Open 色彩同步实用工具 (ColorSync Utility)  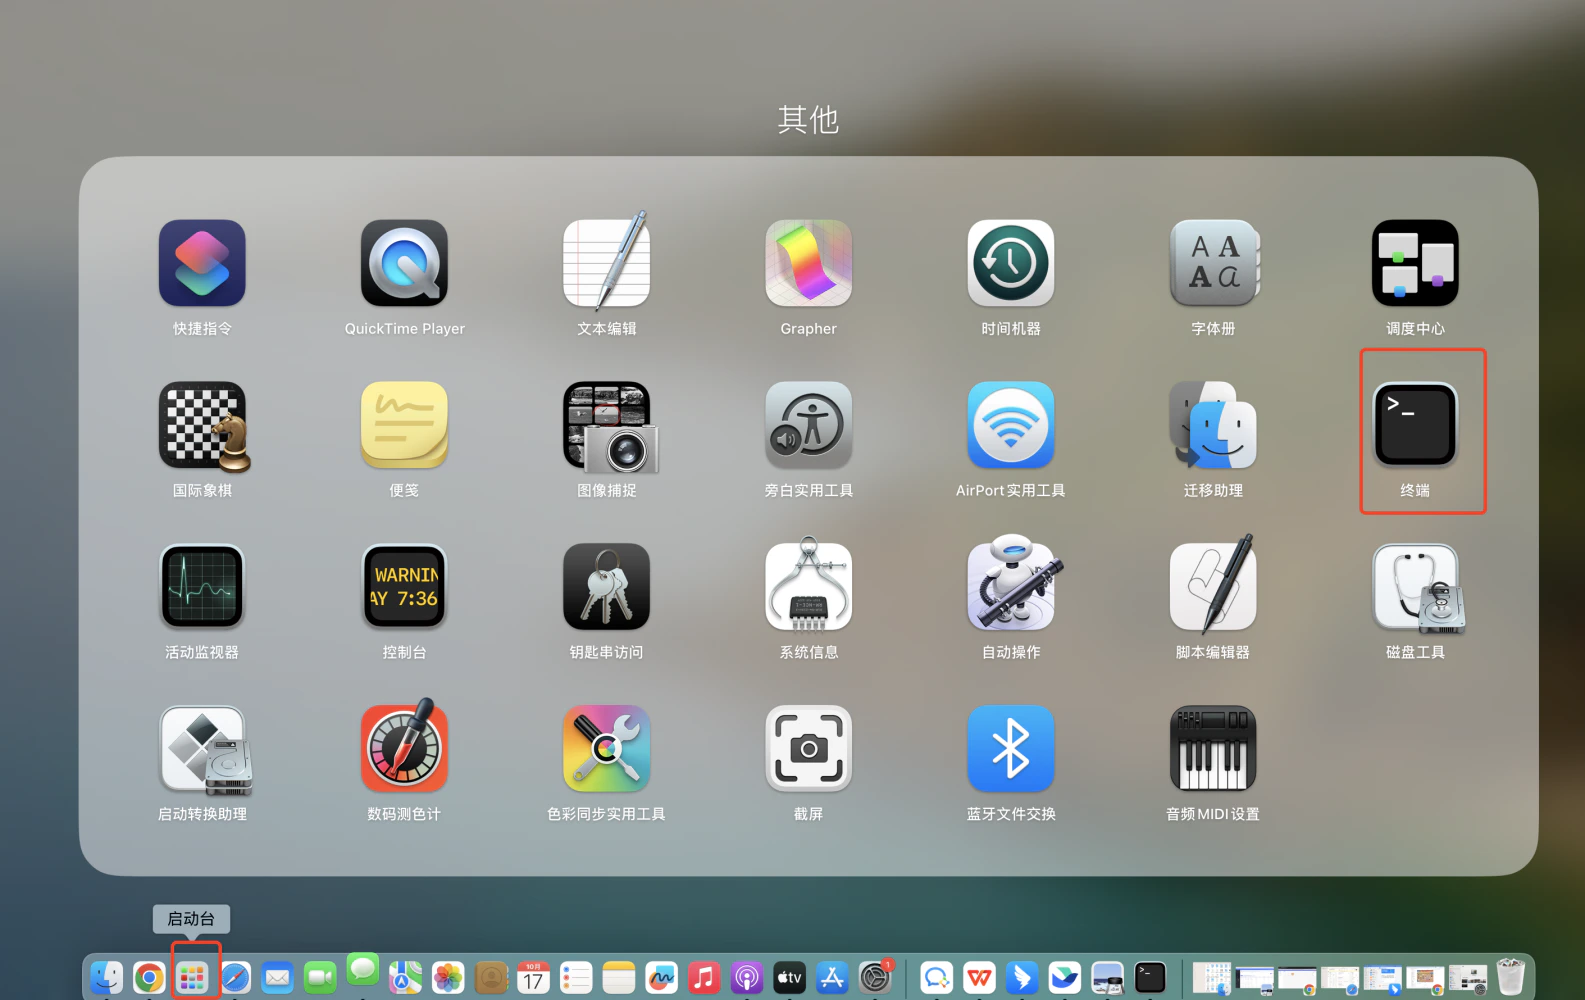[x=606, y=749]
